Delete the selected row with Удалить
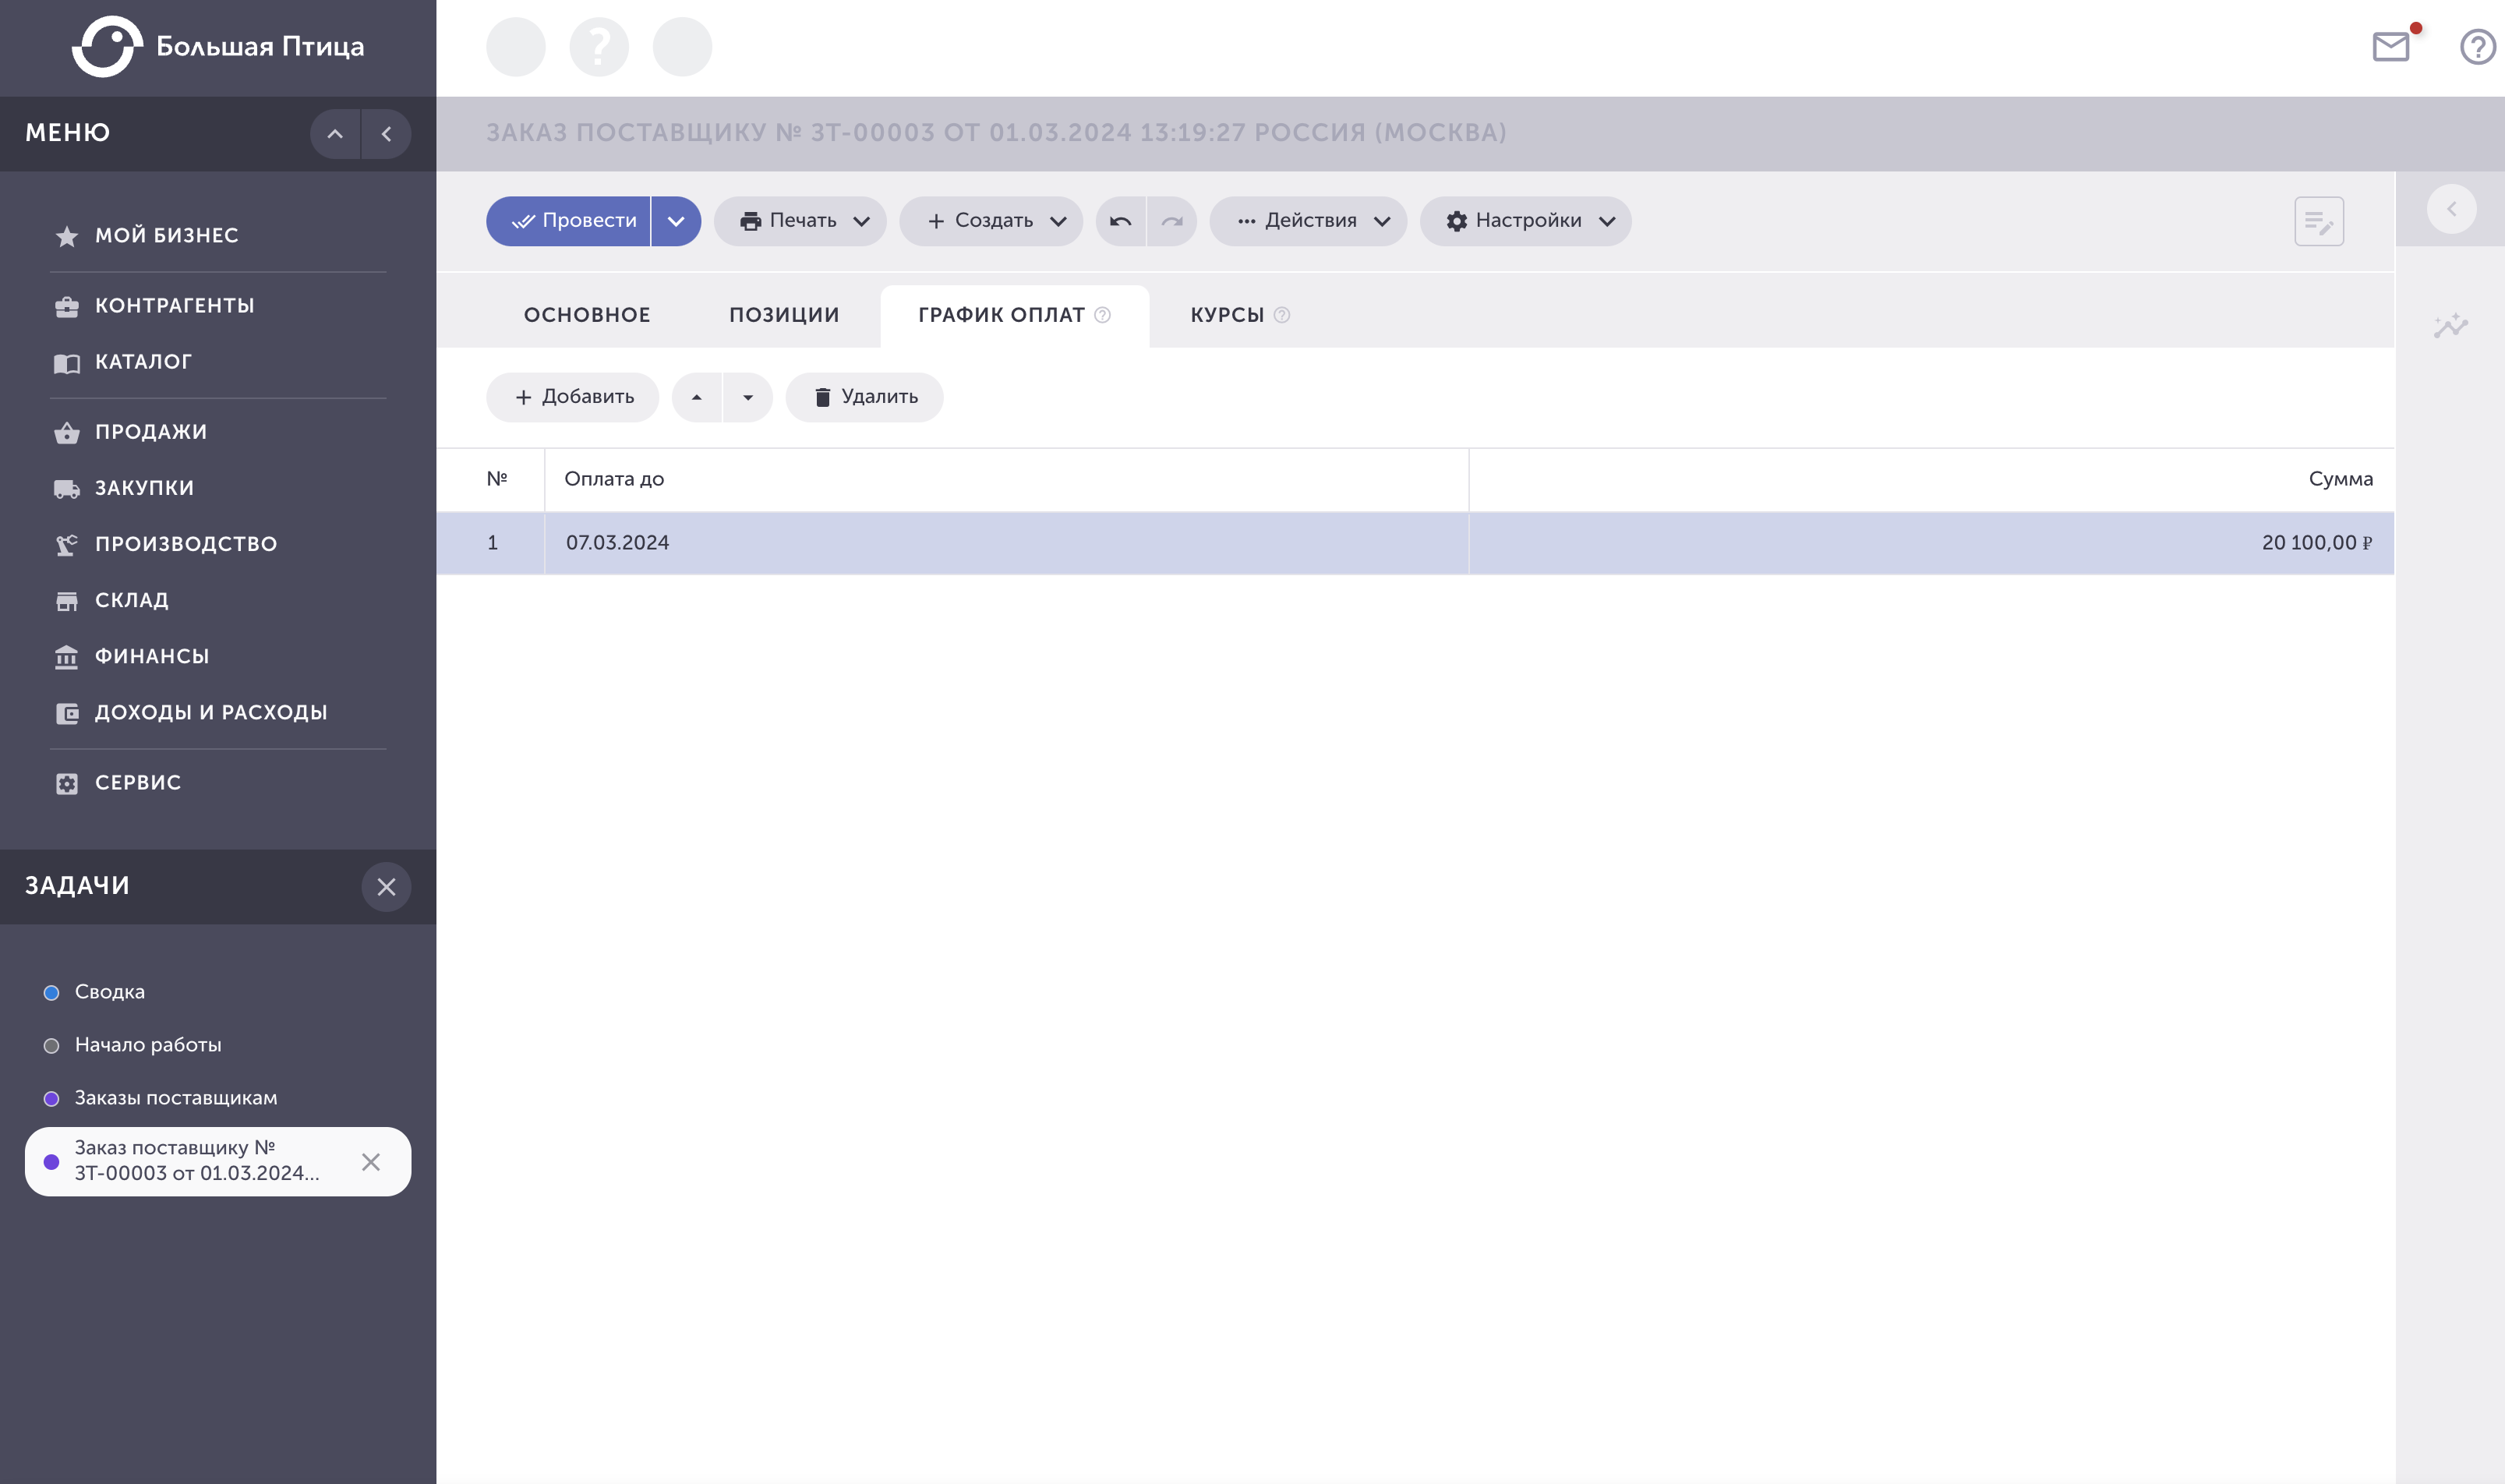This screenshot has width=2505, height=1484. click(865, 398)
